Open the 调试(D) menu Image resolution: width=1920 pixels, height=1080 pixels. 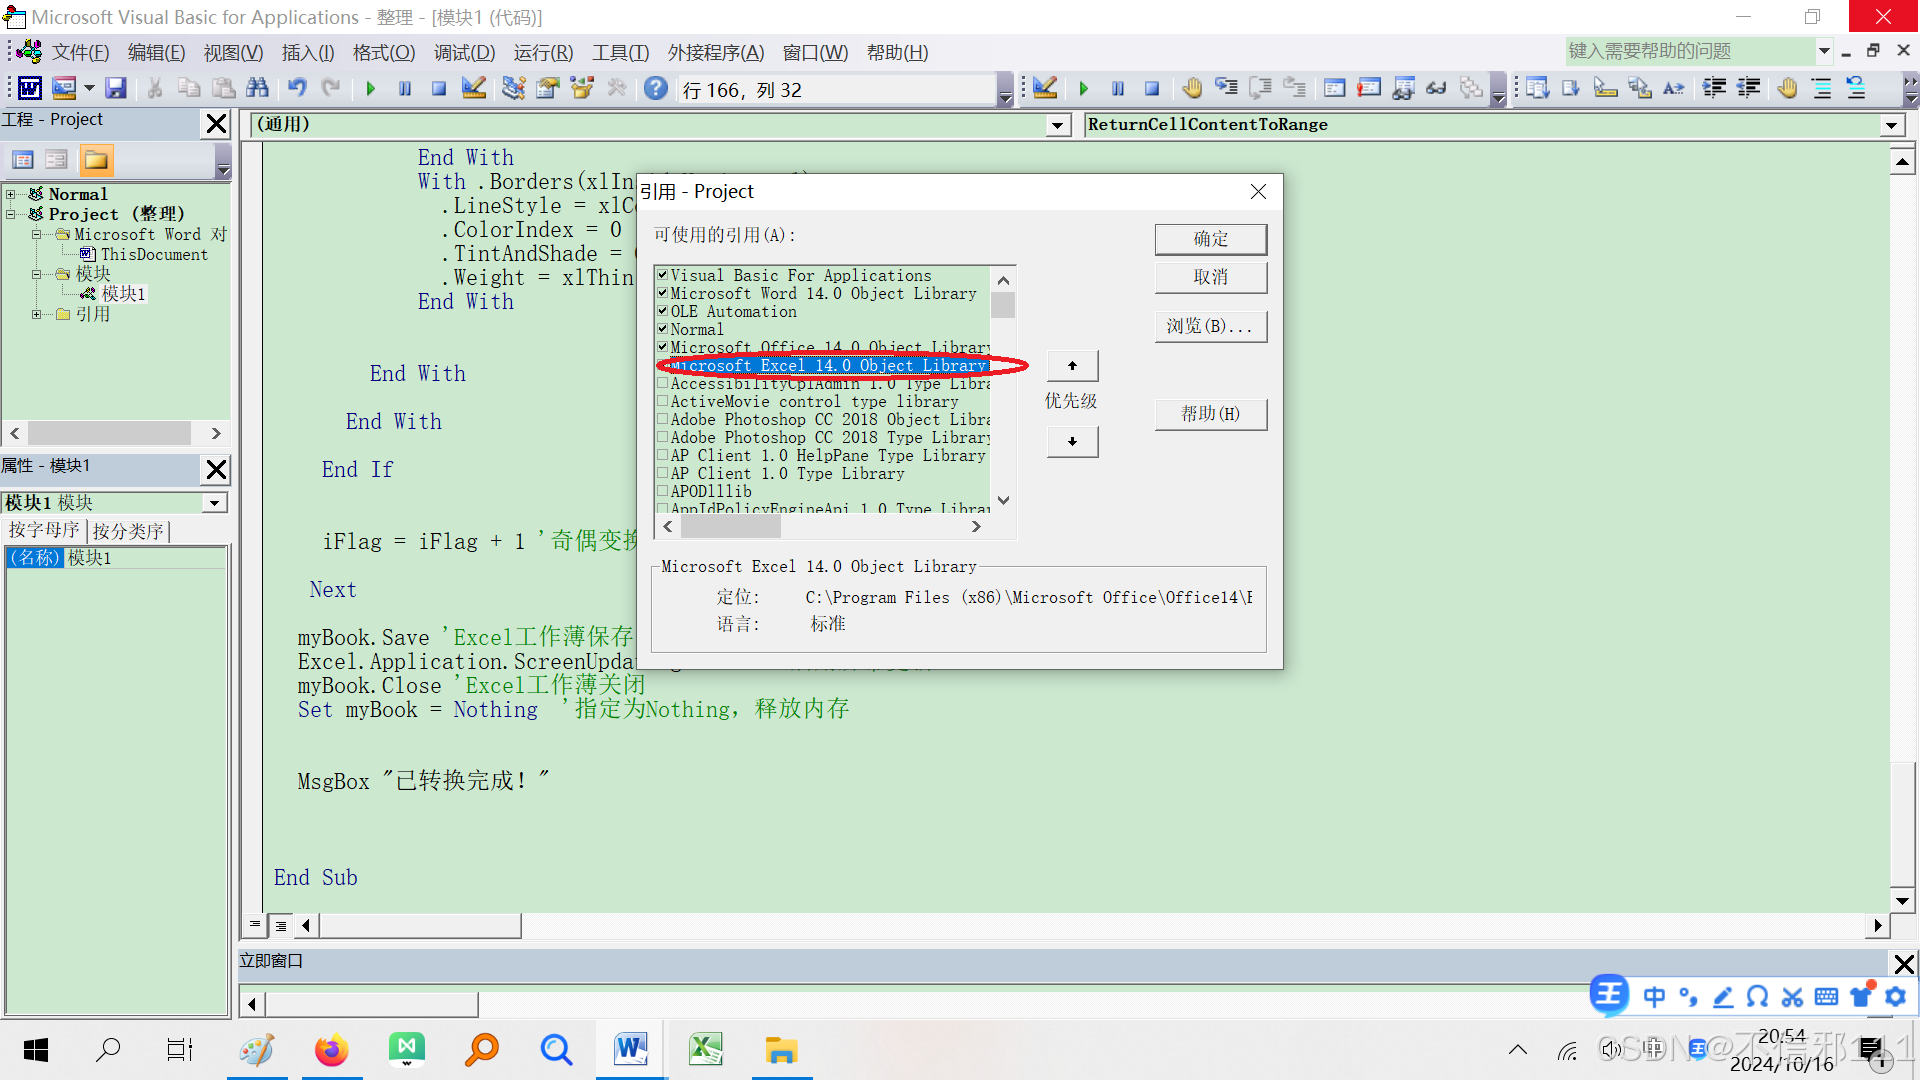click(x=464, y=53)
